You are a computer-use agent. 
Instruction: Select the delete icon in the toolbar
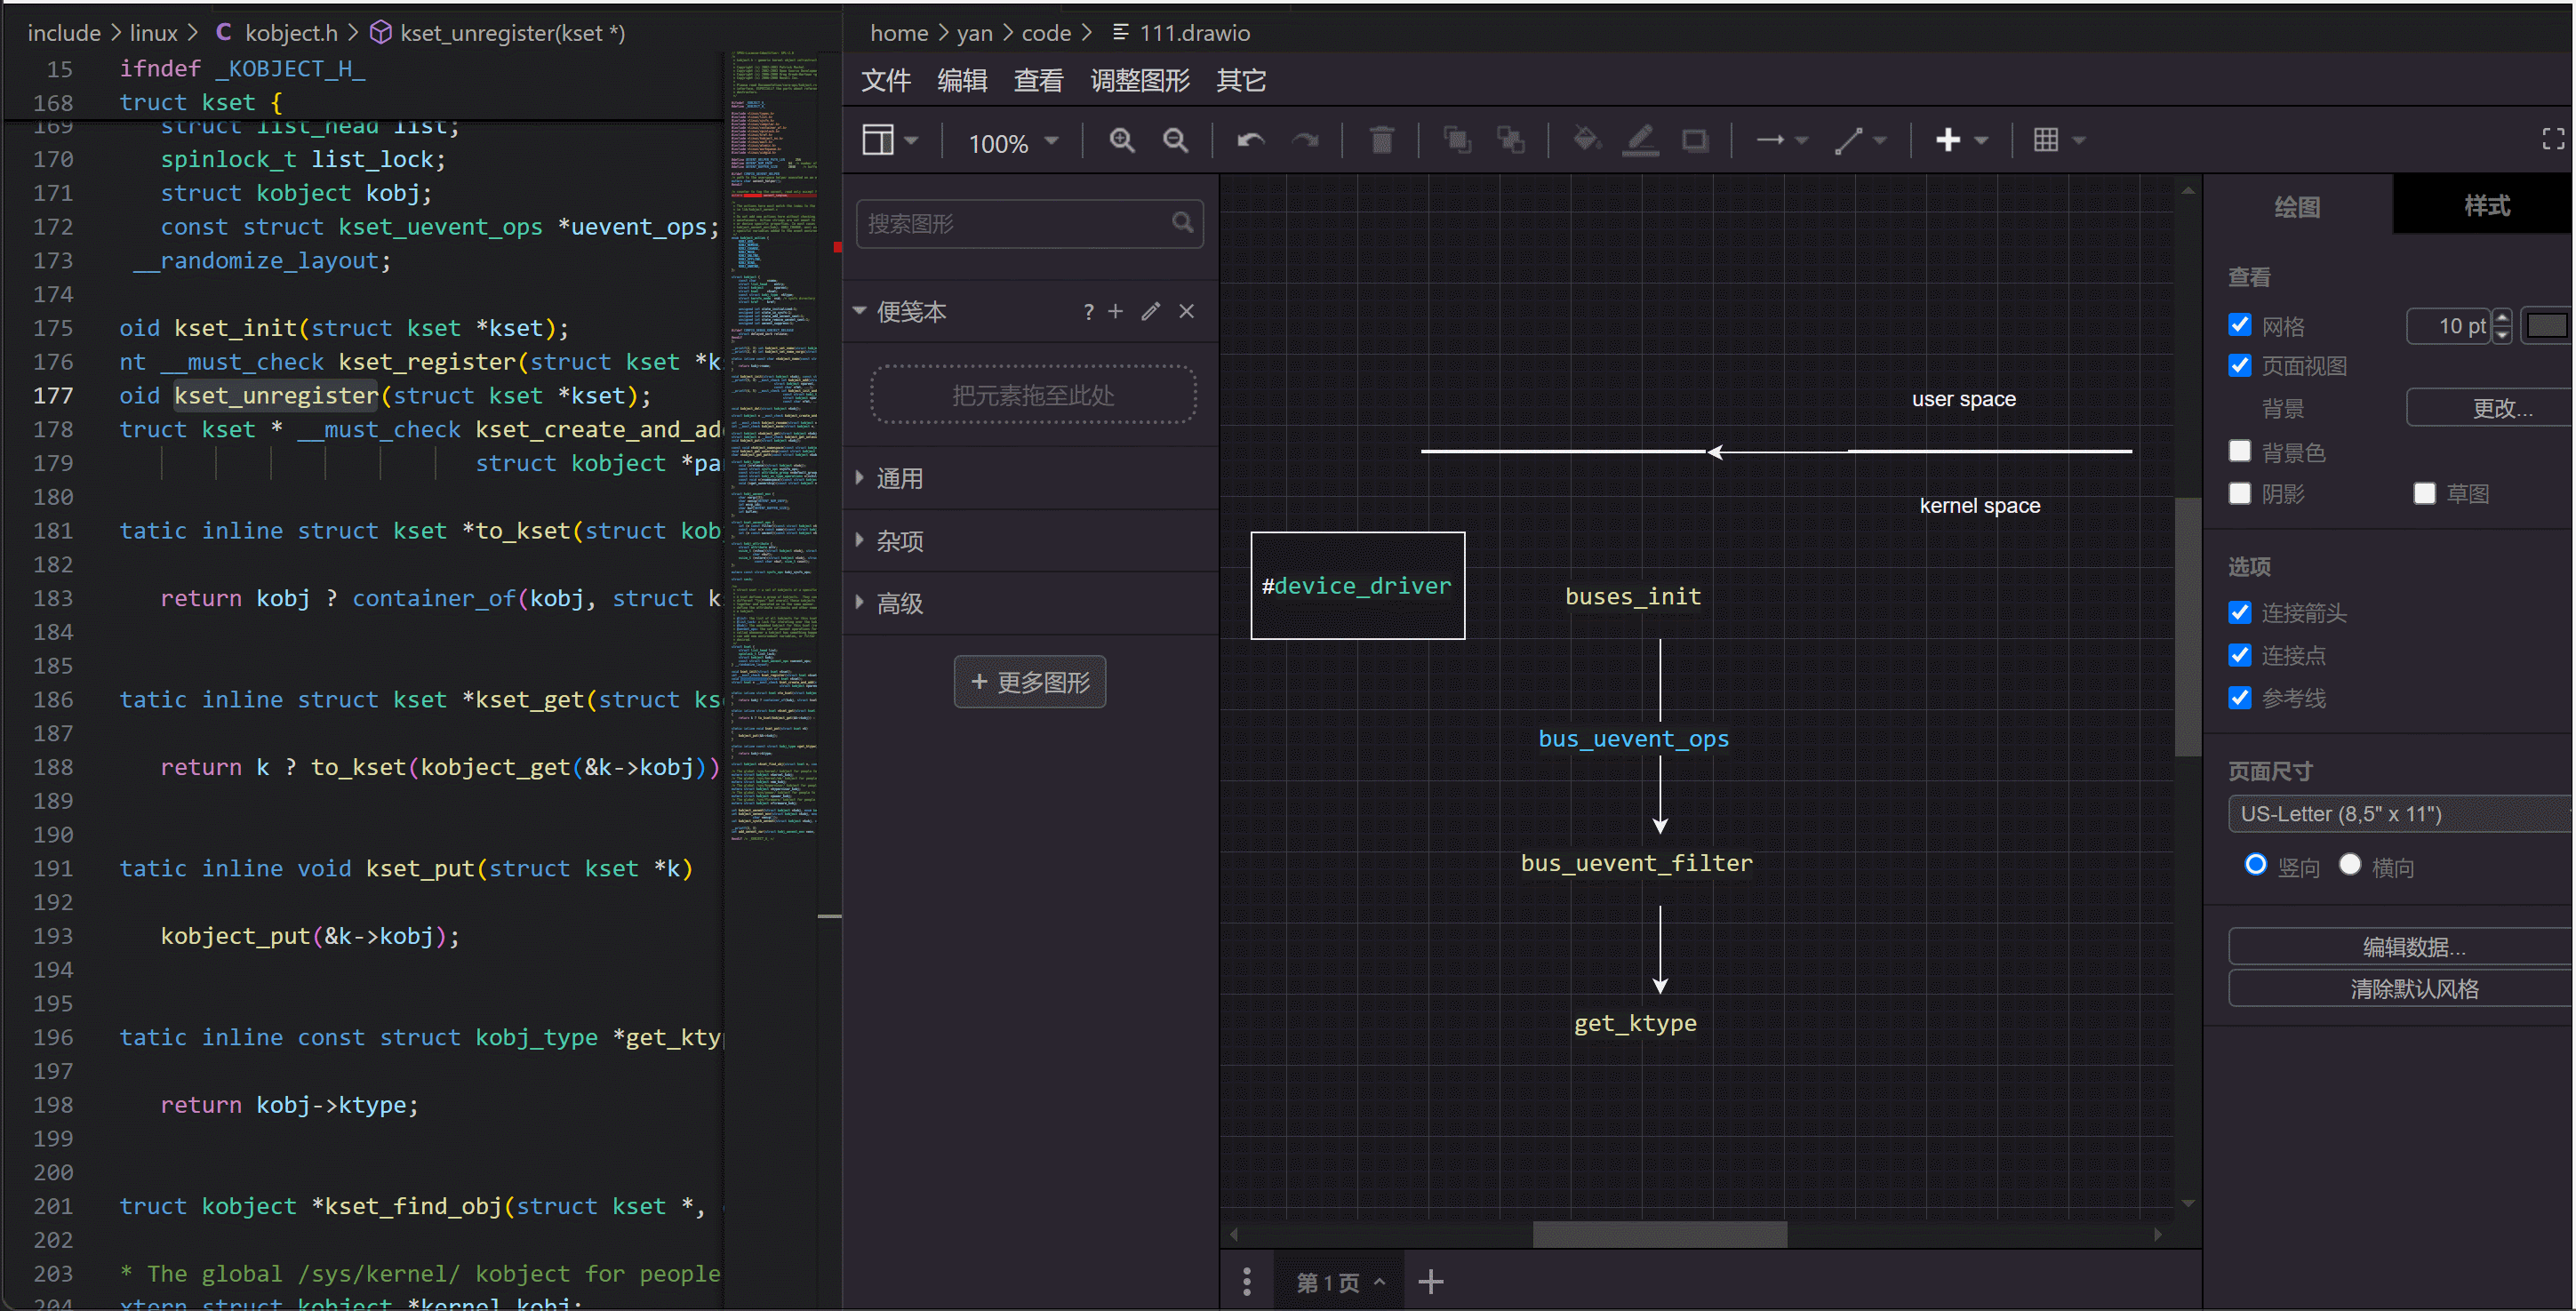tap(1382, 140)
